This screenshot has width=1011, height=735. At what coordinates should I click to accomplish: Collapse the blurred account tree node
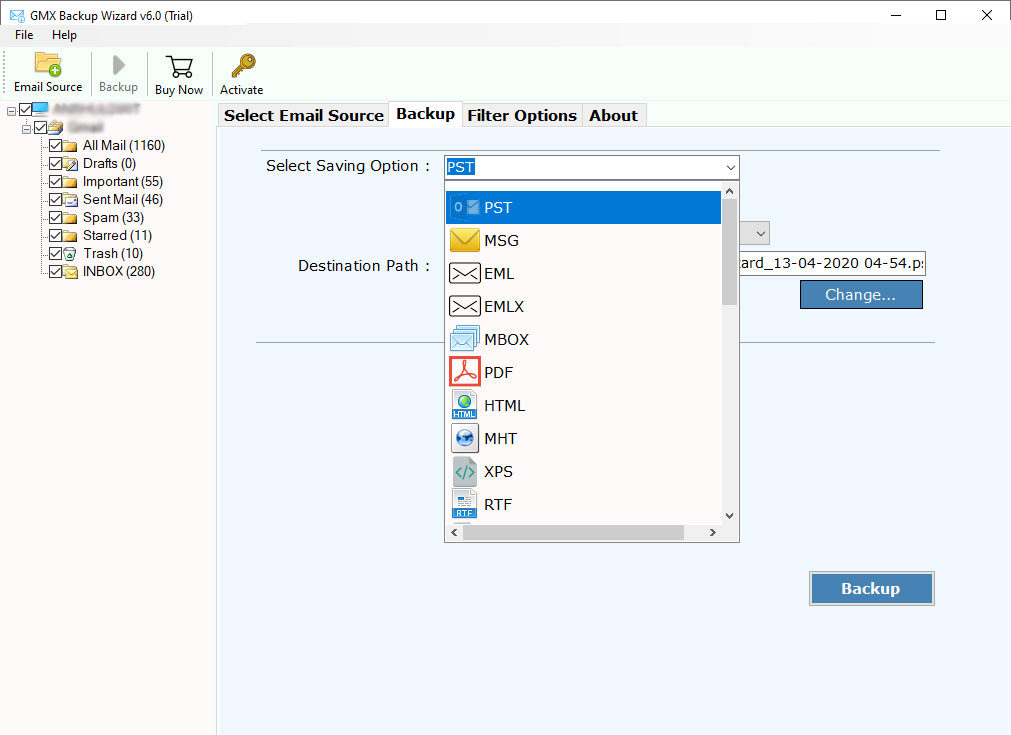click(26, 129)
